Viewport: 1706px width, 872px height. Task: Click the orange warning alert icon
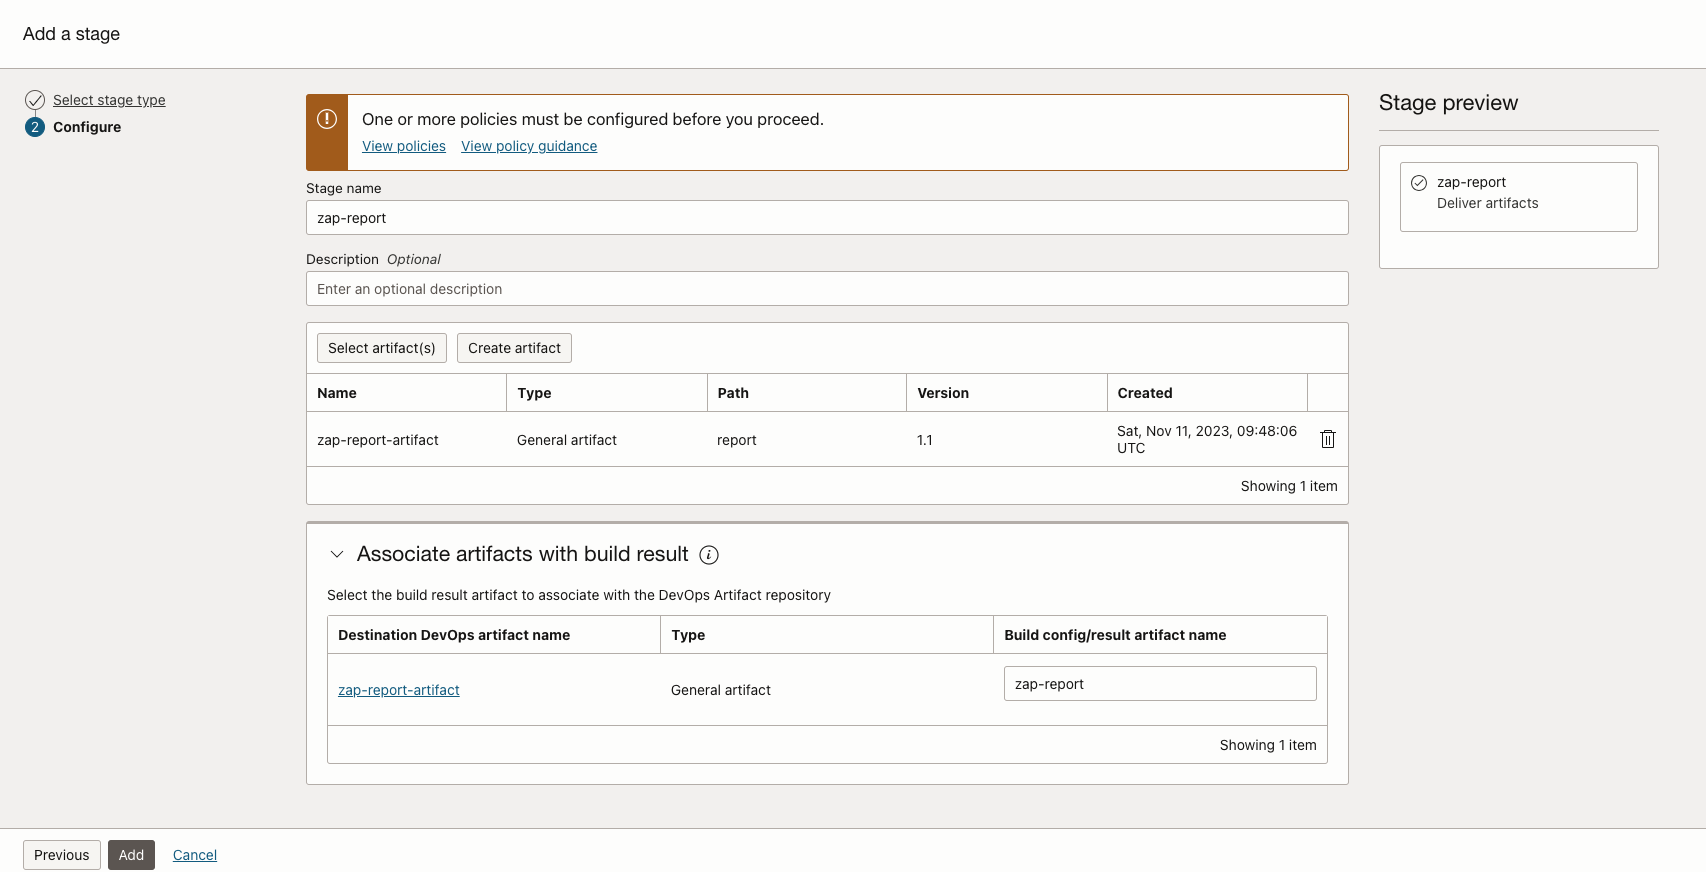click(x=327, y=119)
